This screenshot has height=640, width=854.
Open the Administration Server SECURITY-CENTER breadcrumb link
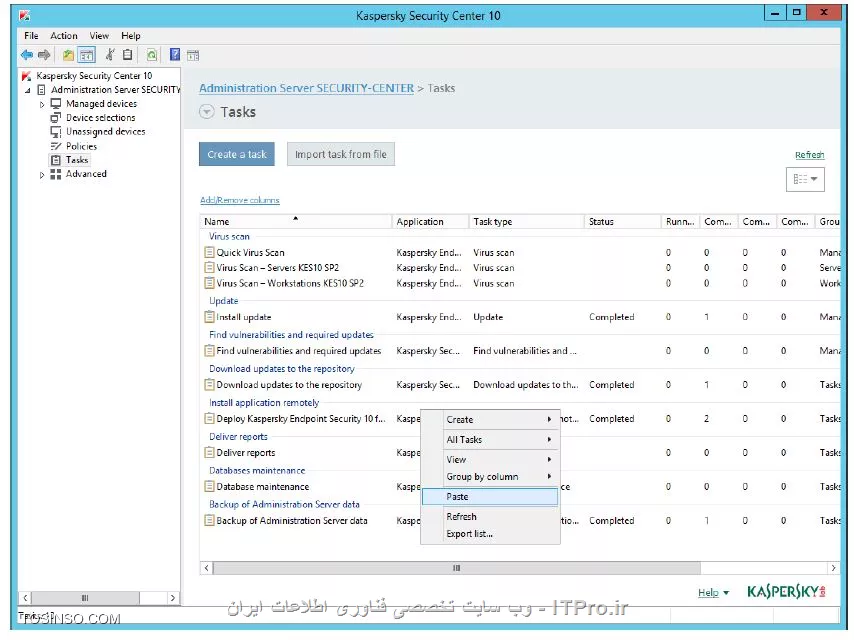pyautogui.click(x=306, y=88)
